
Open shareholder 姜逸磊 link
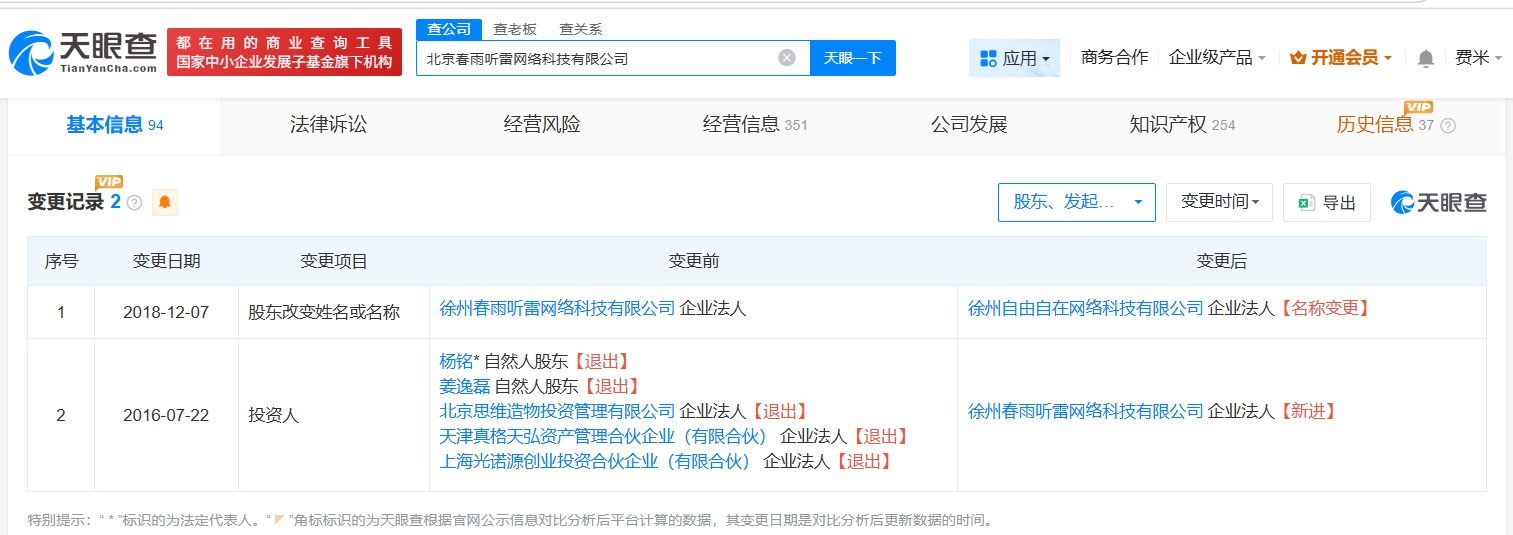[x=465, y=386]
